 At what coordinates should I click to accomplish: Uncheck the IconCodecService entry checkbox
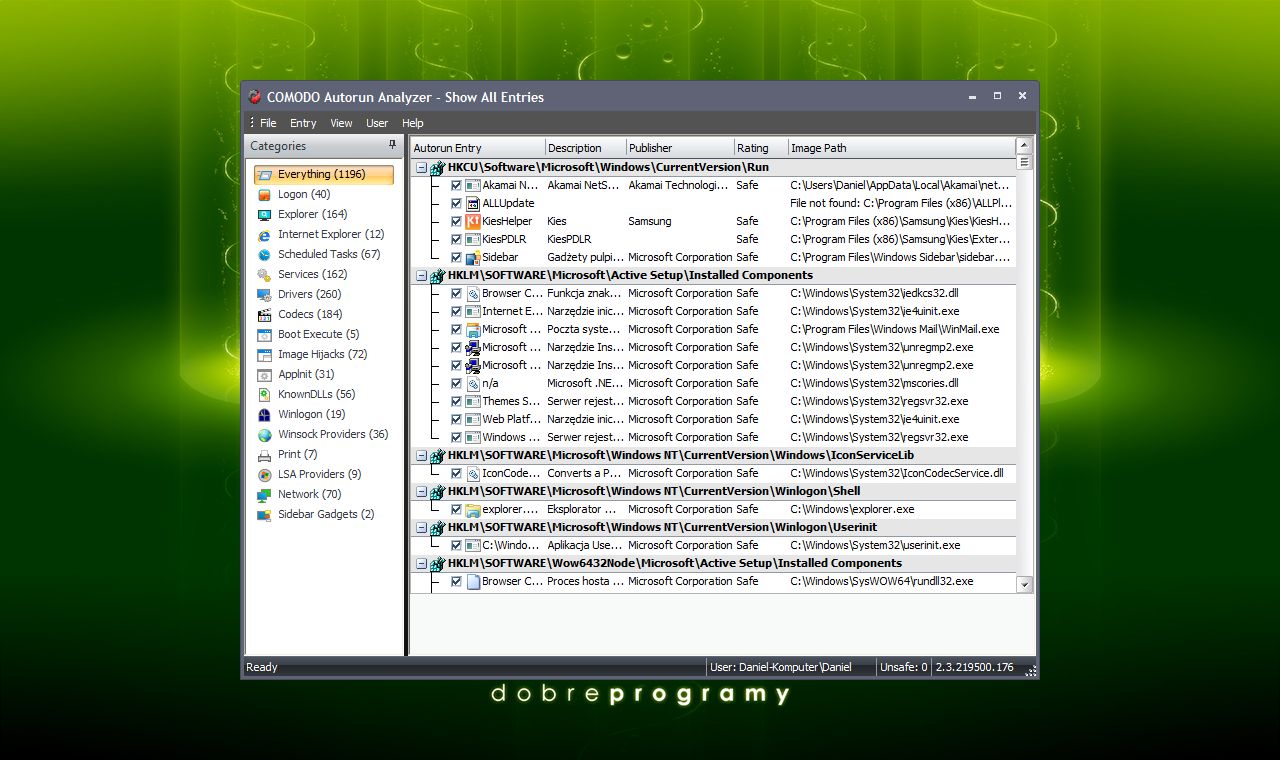point(456,473)
